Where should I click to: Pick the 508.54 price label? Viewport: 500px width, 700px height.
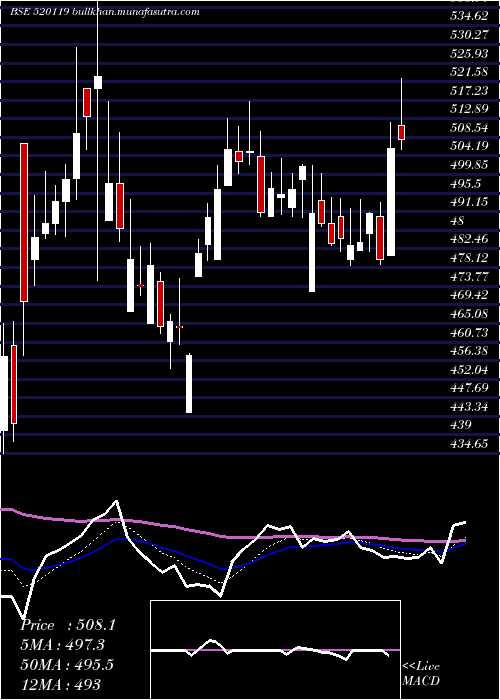tap(469, 128)
